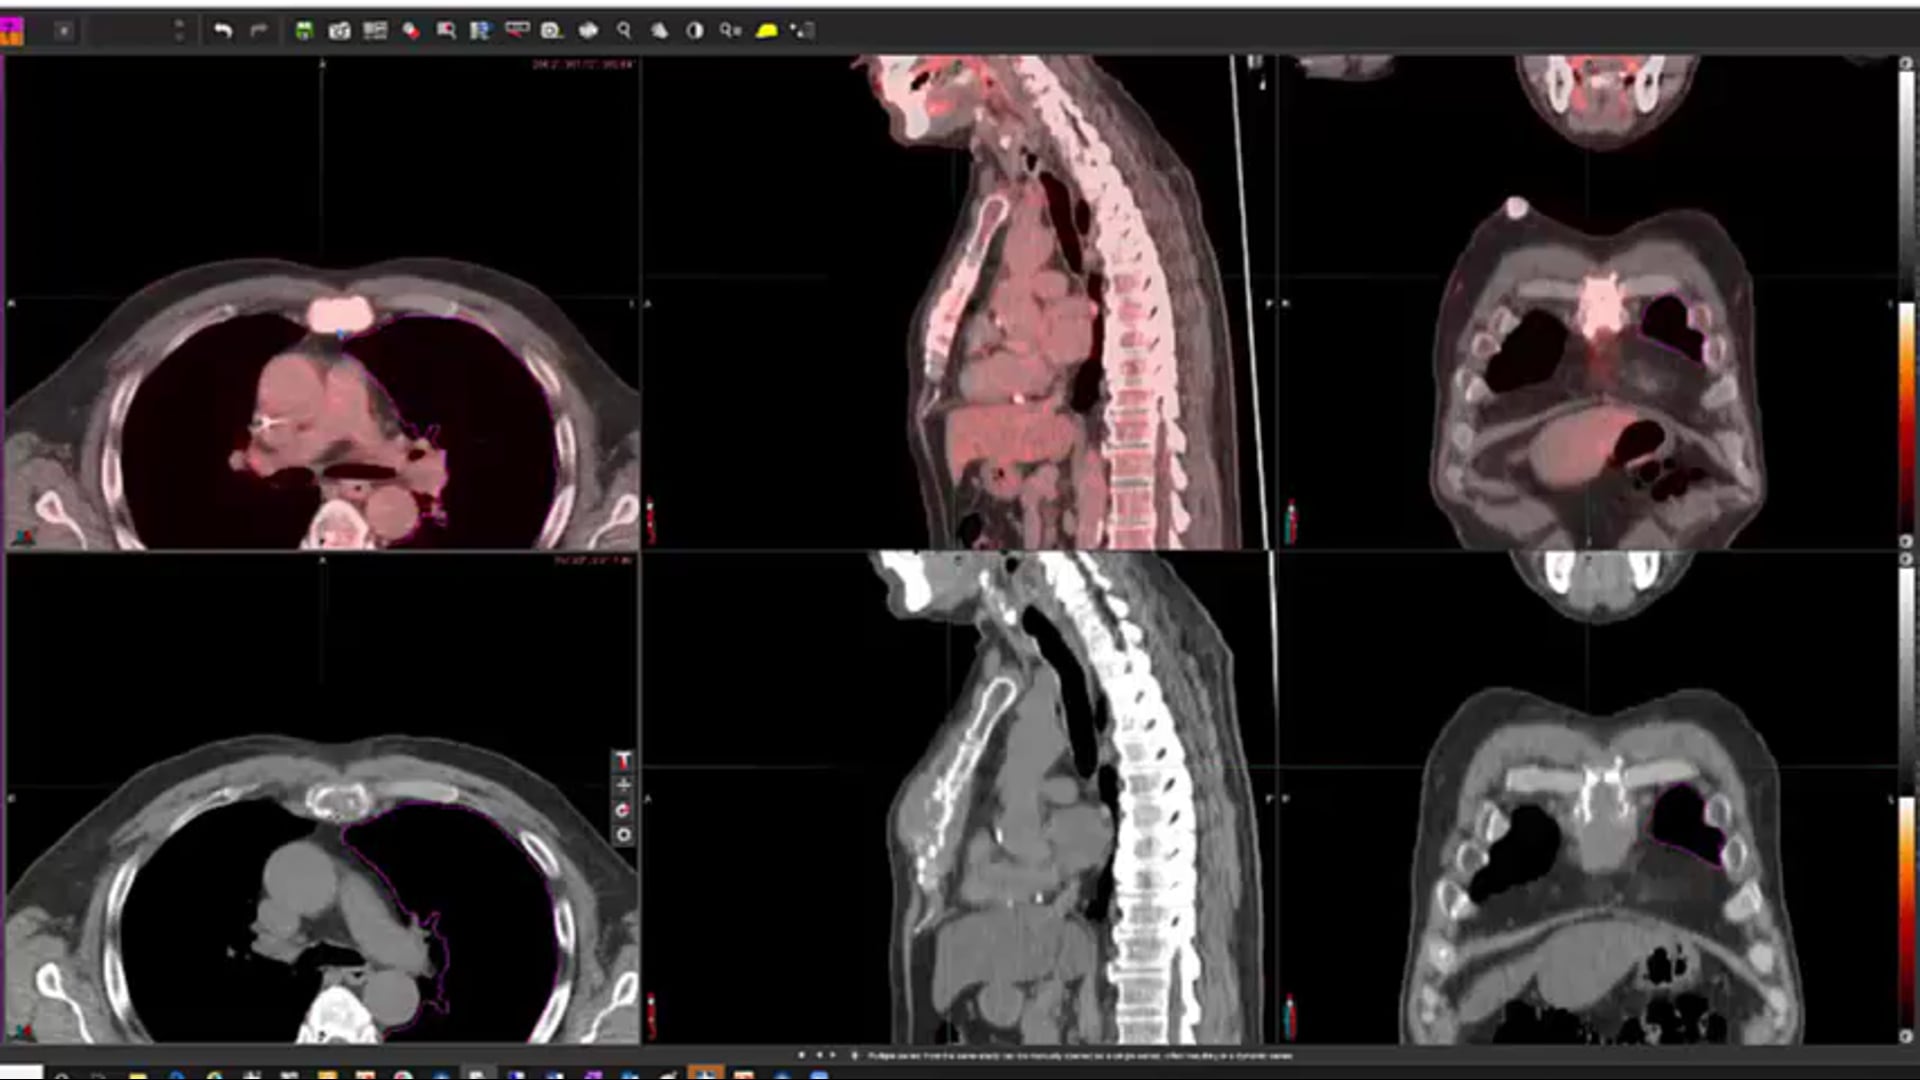Click the highlighted PET viewer icon in the taskbar

pos(708,1072)
